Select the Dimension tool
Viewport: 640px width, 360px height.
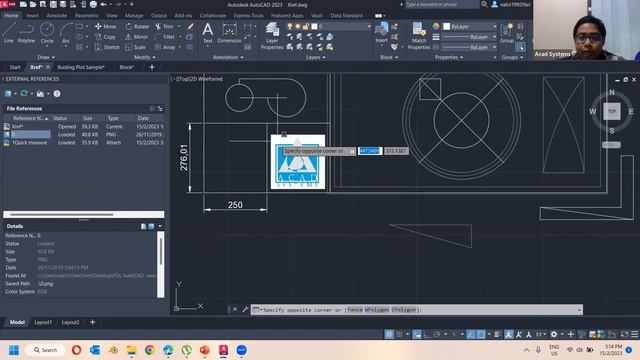229,33
